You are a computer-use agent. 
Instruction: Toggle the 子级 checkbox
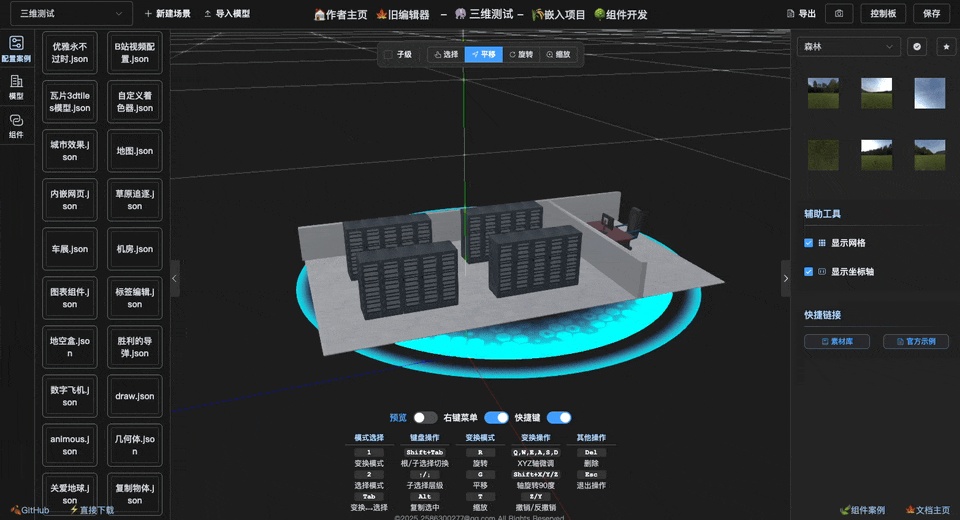[388, 55]
